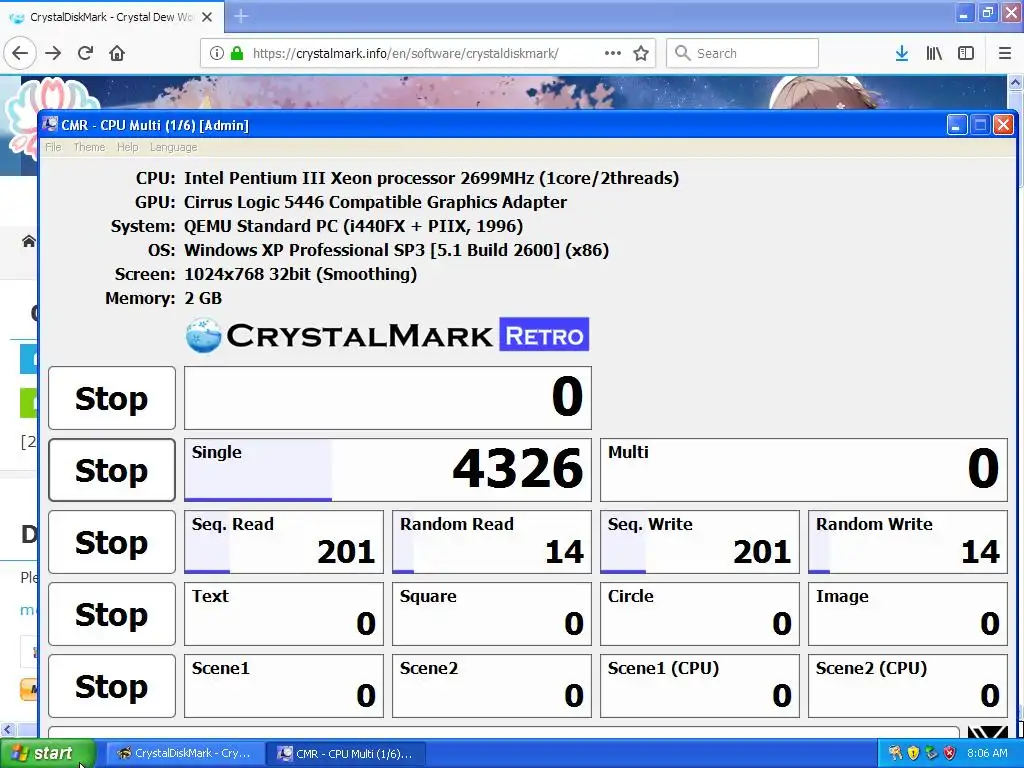Image resolution: width=1024 pixels, height=768 pixels.
Task: Click the Windows Security shield tray icon
Action: click(913, 753)
